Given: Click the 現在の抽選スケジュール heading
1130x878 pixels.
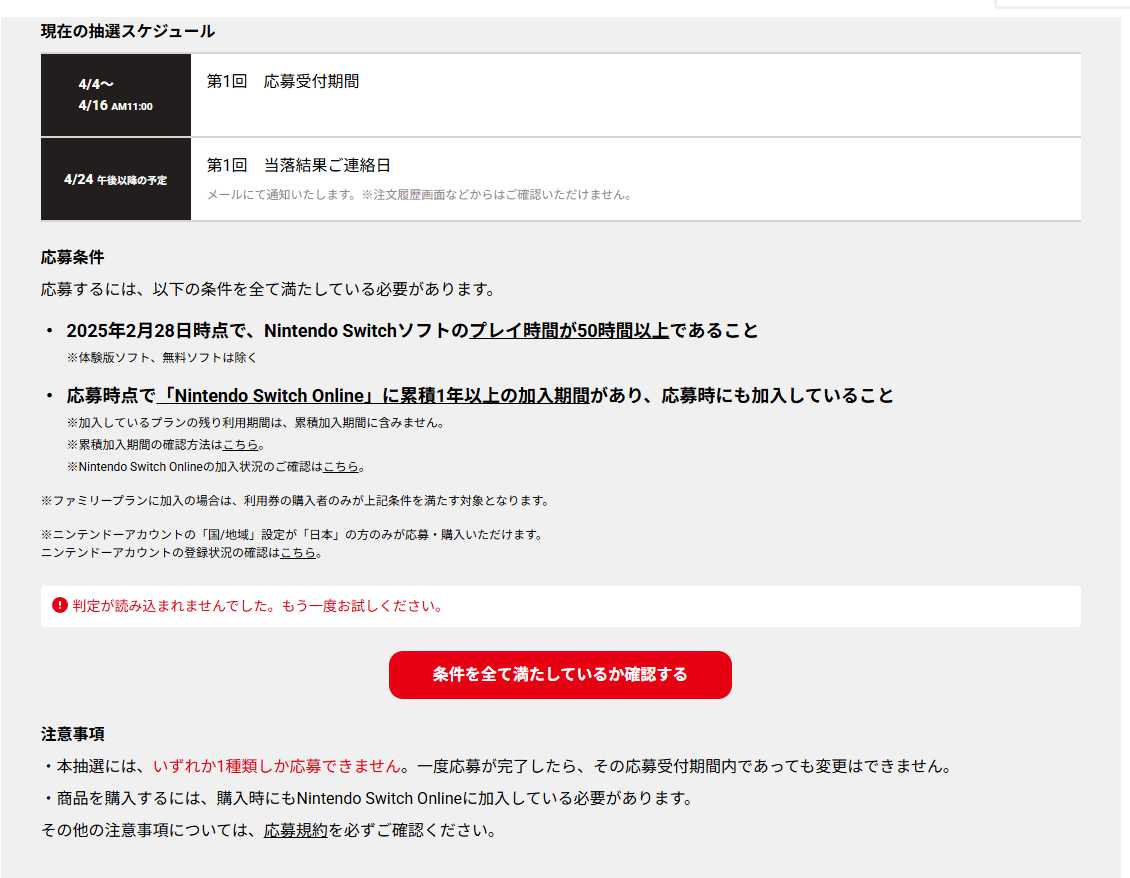Looking at the screenshot, I should (x=128, y=31).
